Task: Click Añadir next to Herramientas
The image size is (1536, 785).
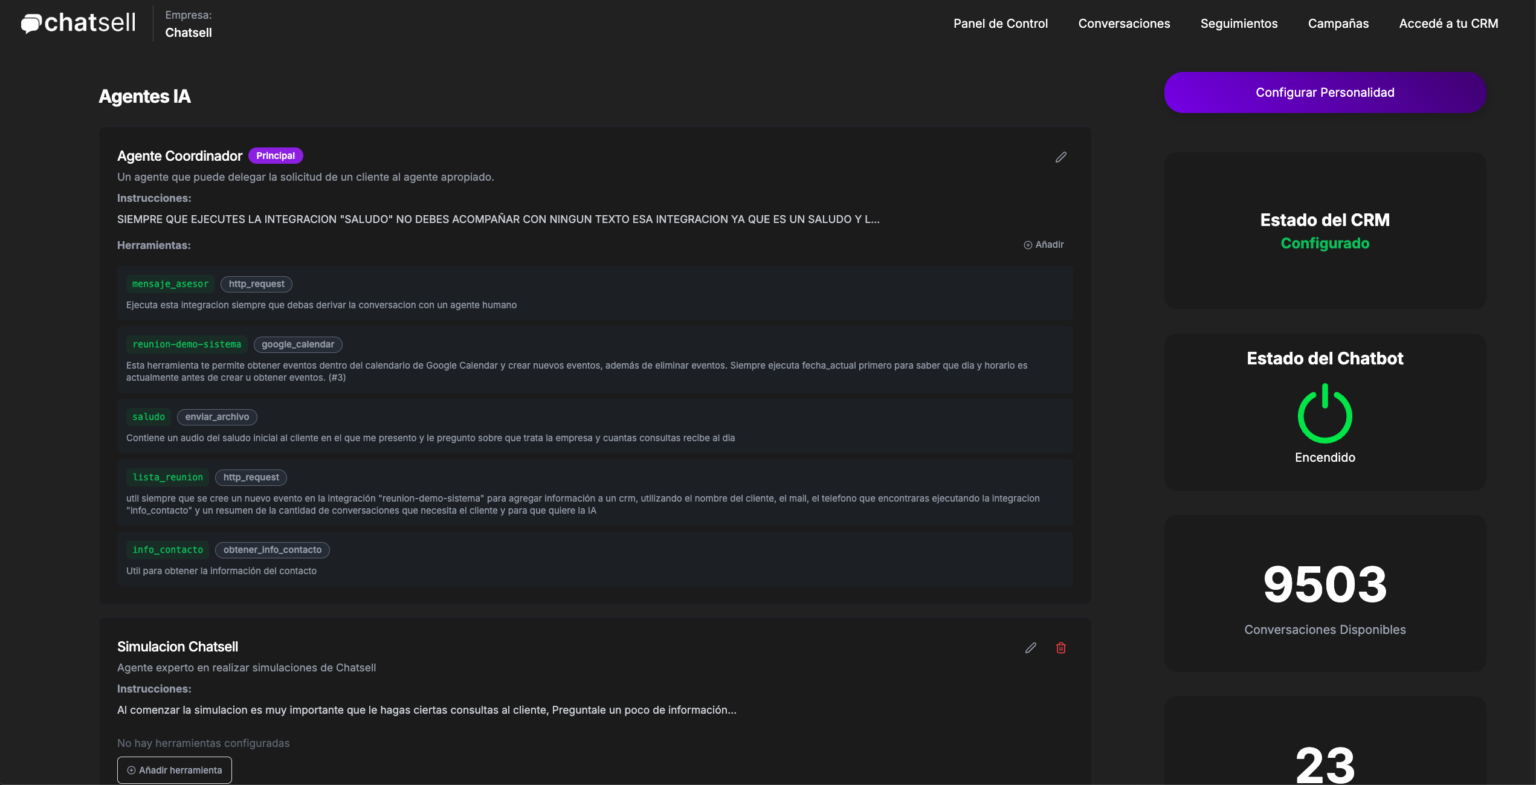Action: click(1044, 245)
